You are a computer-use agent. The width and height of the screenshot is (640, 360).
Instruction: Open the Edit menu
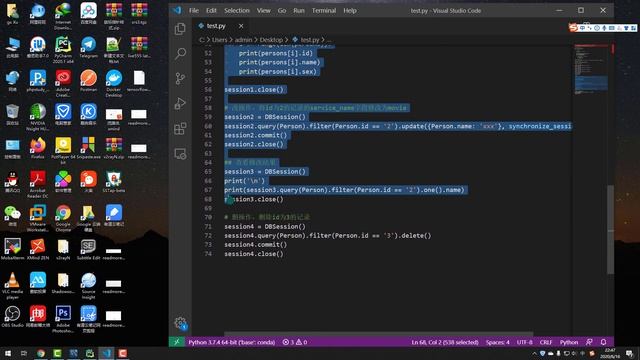[211, 11]
